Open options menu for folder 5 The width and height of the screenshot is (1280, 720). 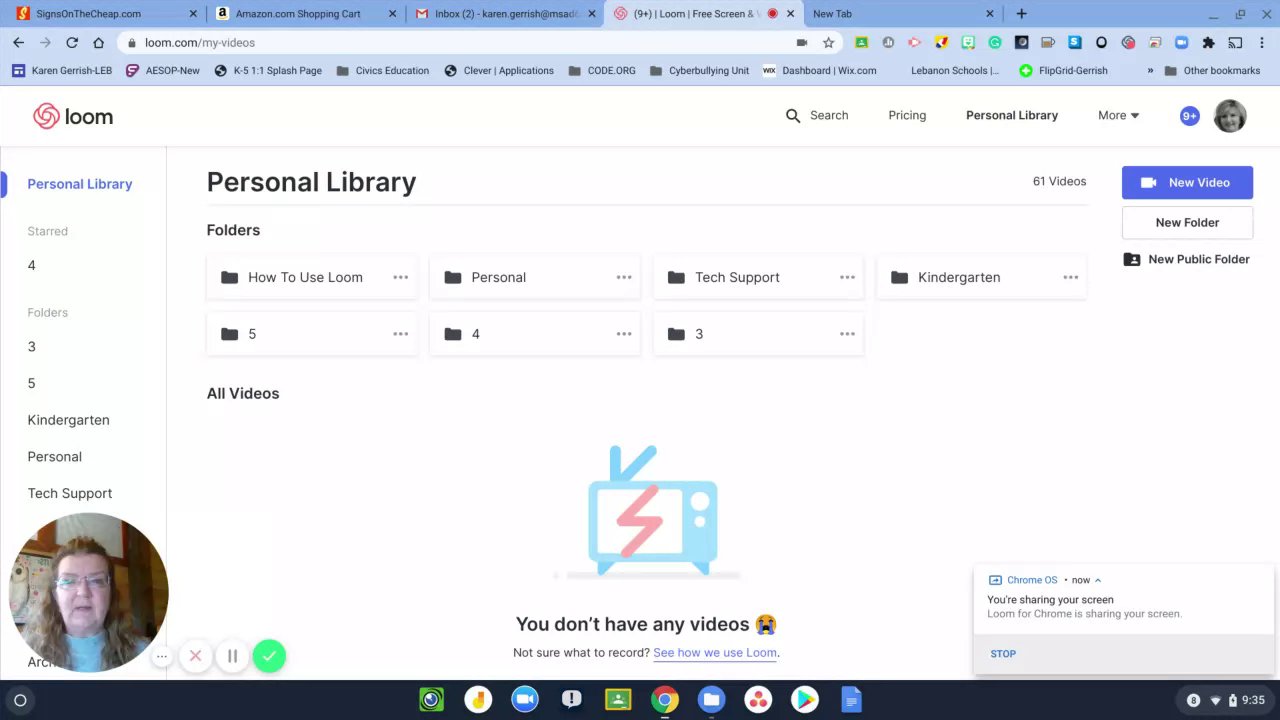tap(401, 334)
